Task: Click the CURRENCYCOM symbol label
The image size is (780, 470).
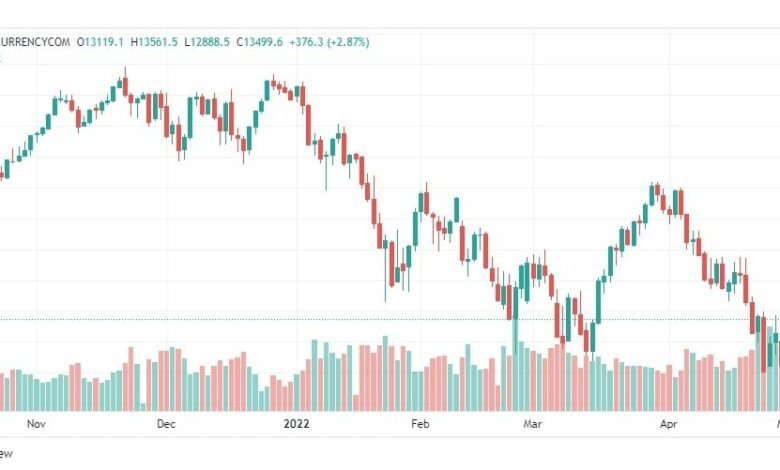Action: click(35, 42)
